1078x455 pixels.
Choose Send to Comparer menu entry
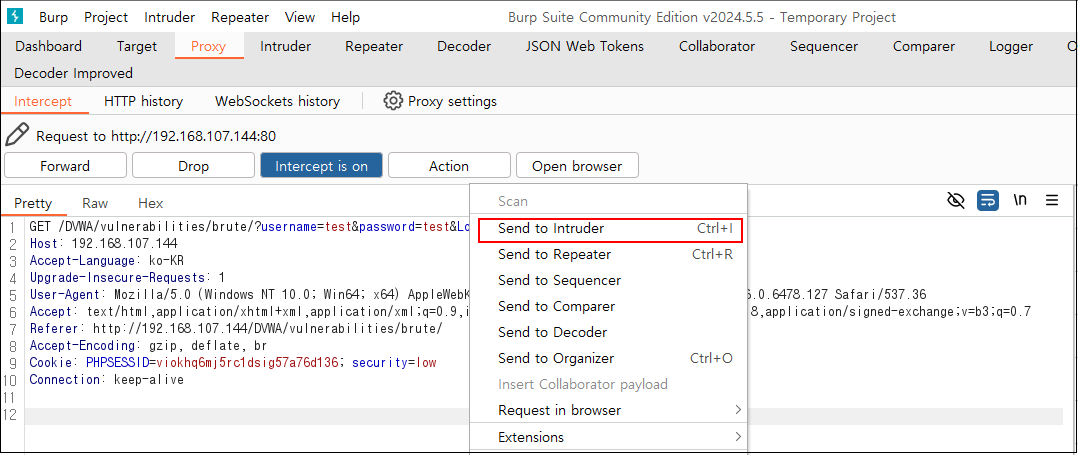[x=608, y=307]
